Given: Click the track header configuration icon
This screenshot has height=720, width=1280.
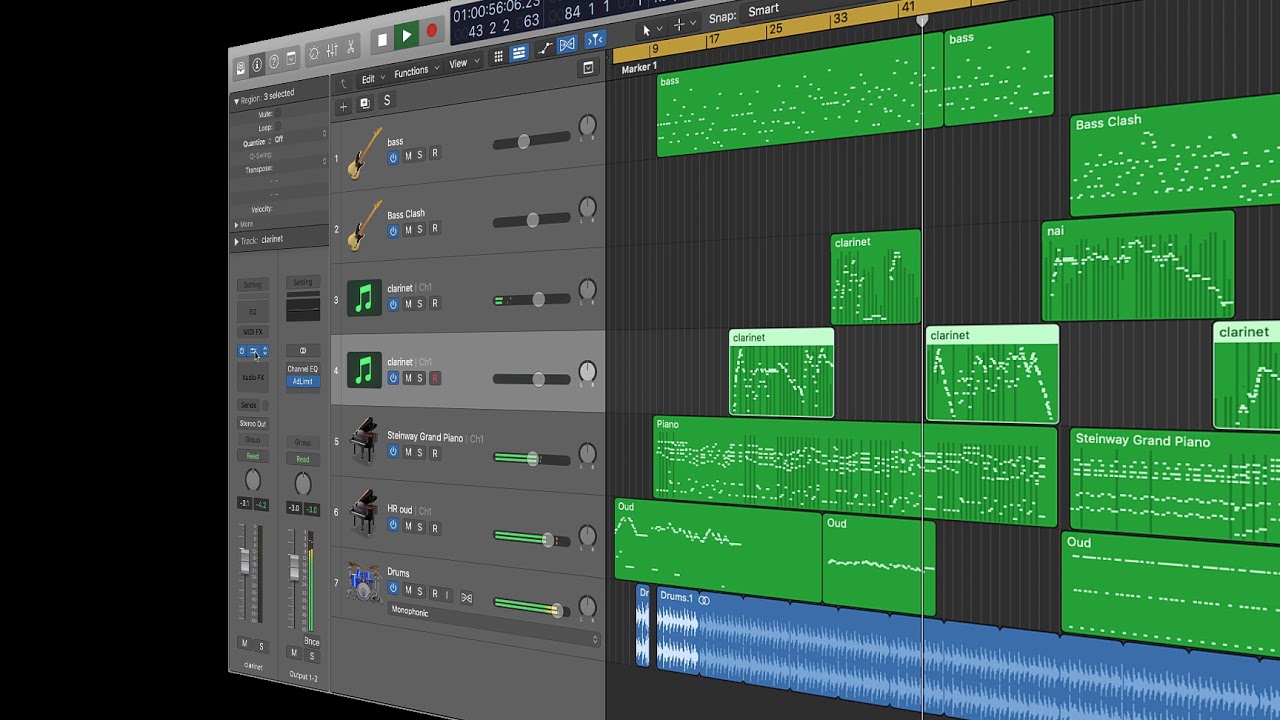Looking at the screenshot, I should (x=588, y=68).
